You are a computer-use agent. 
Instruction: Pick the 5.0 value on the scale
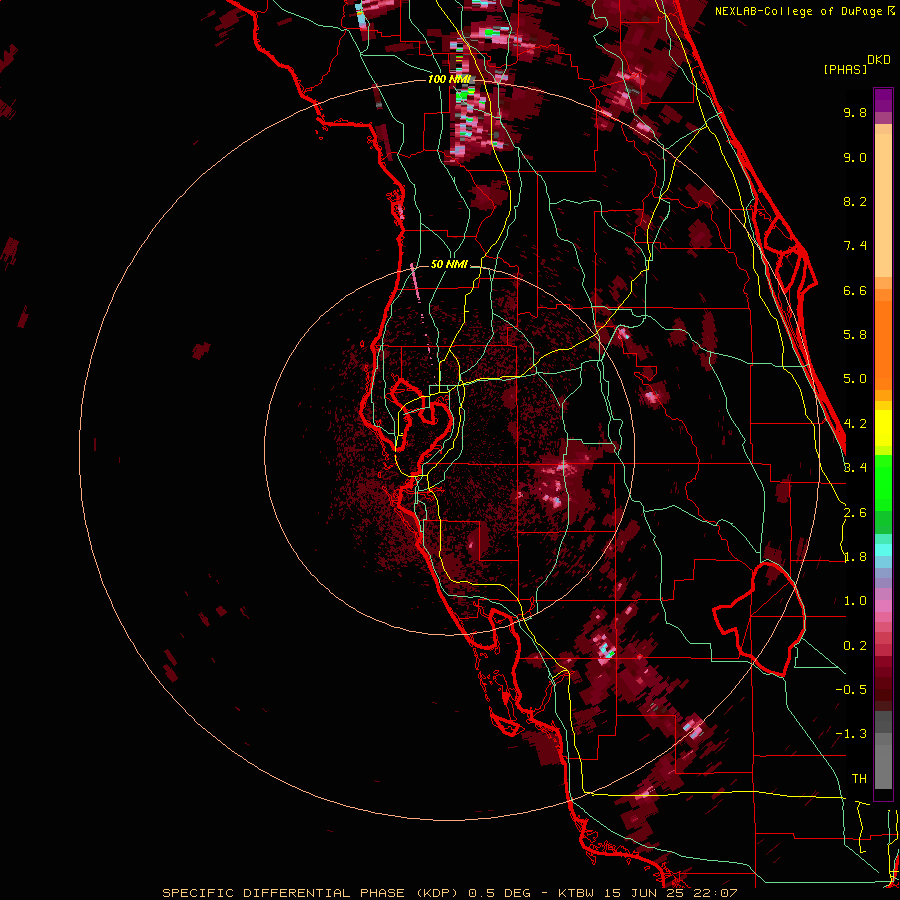pos(855,379)
